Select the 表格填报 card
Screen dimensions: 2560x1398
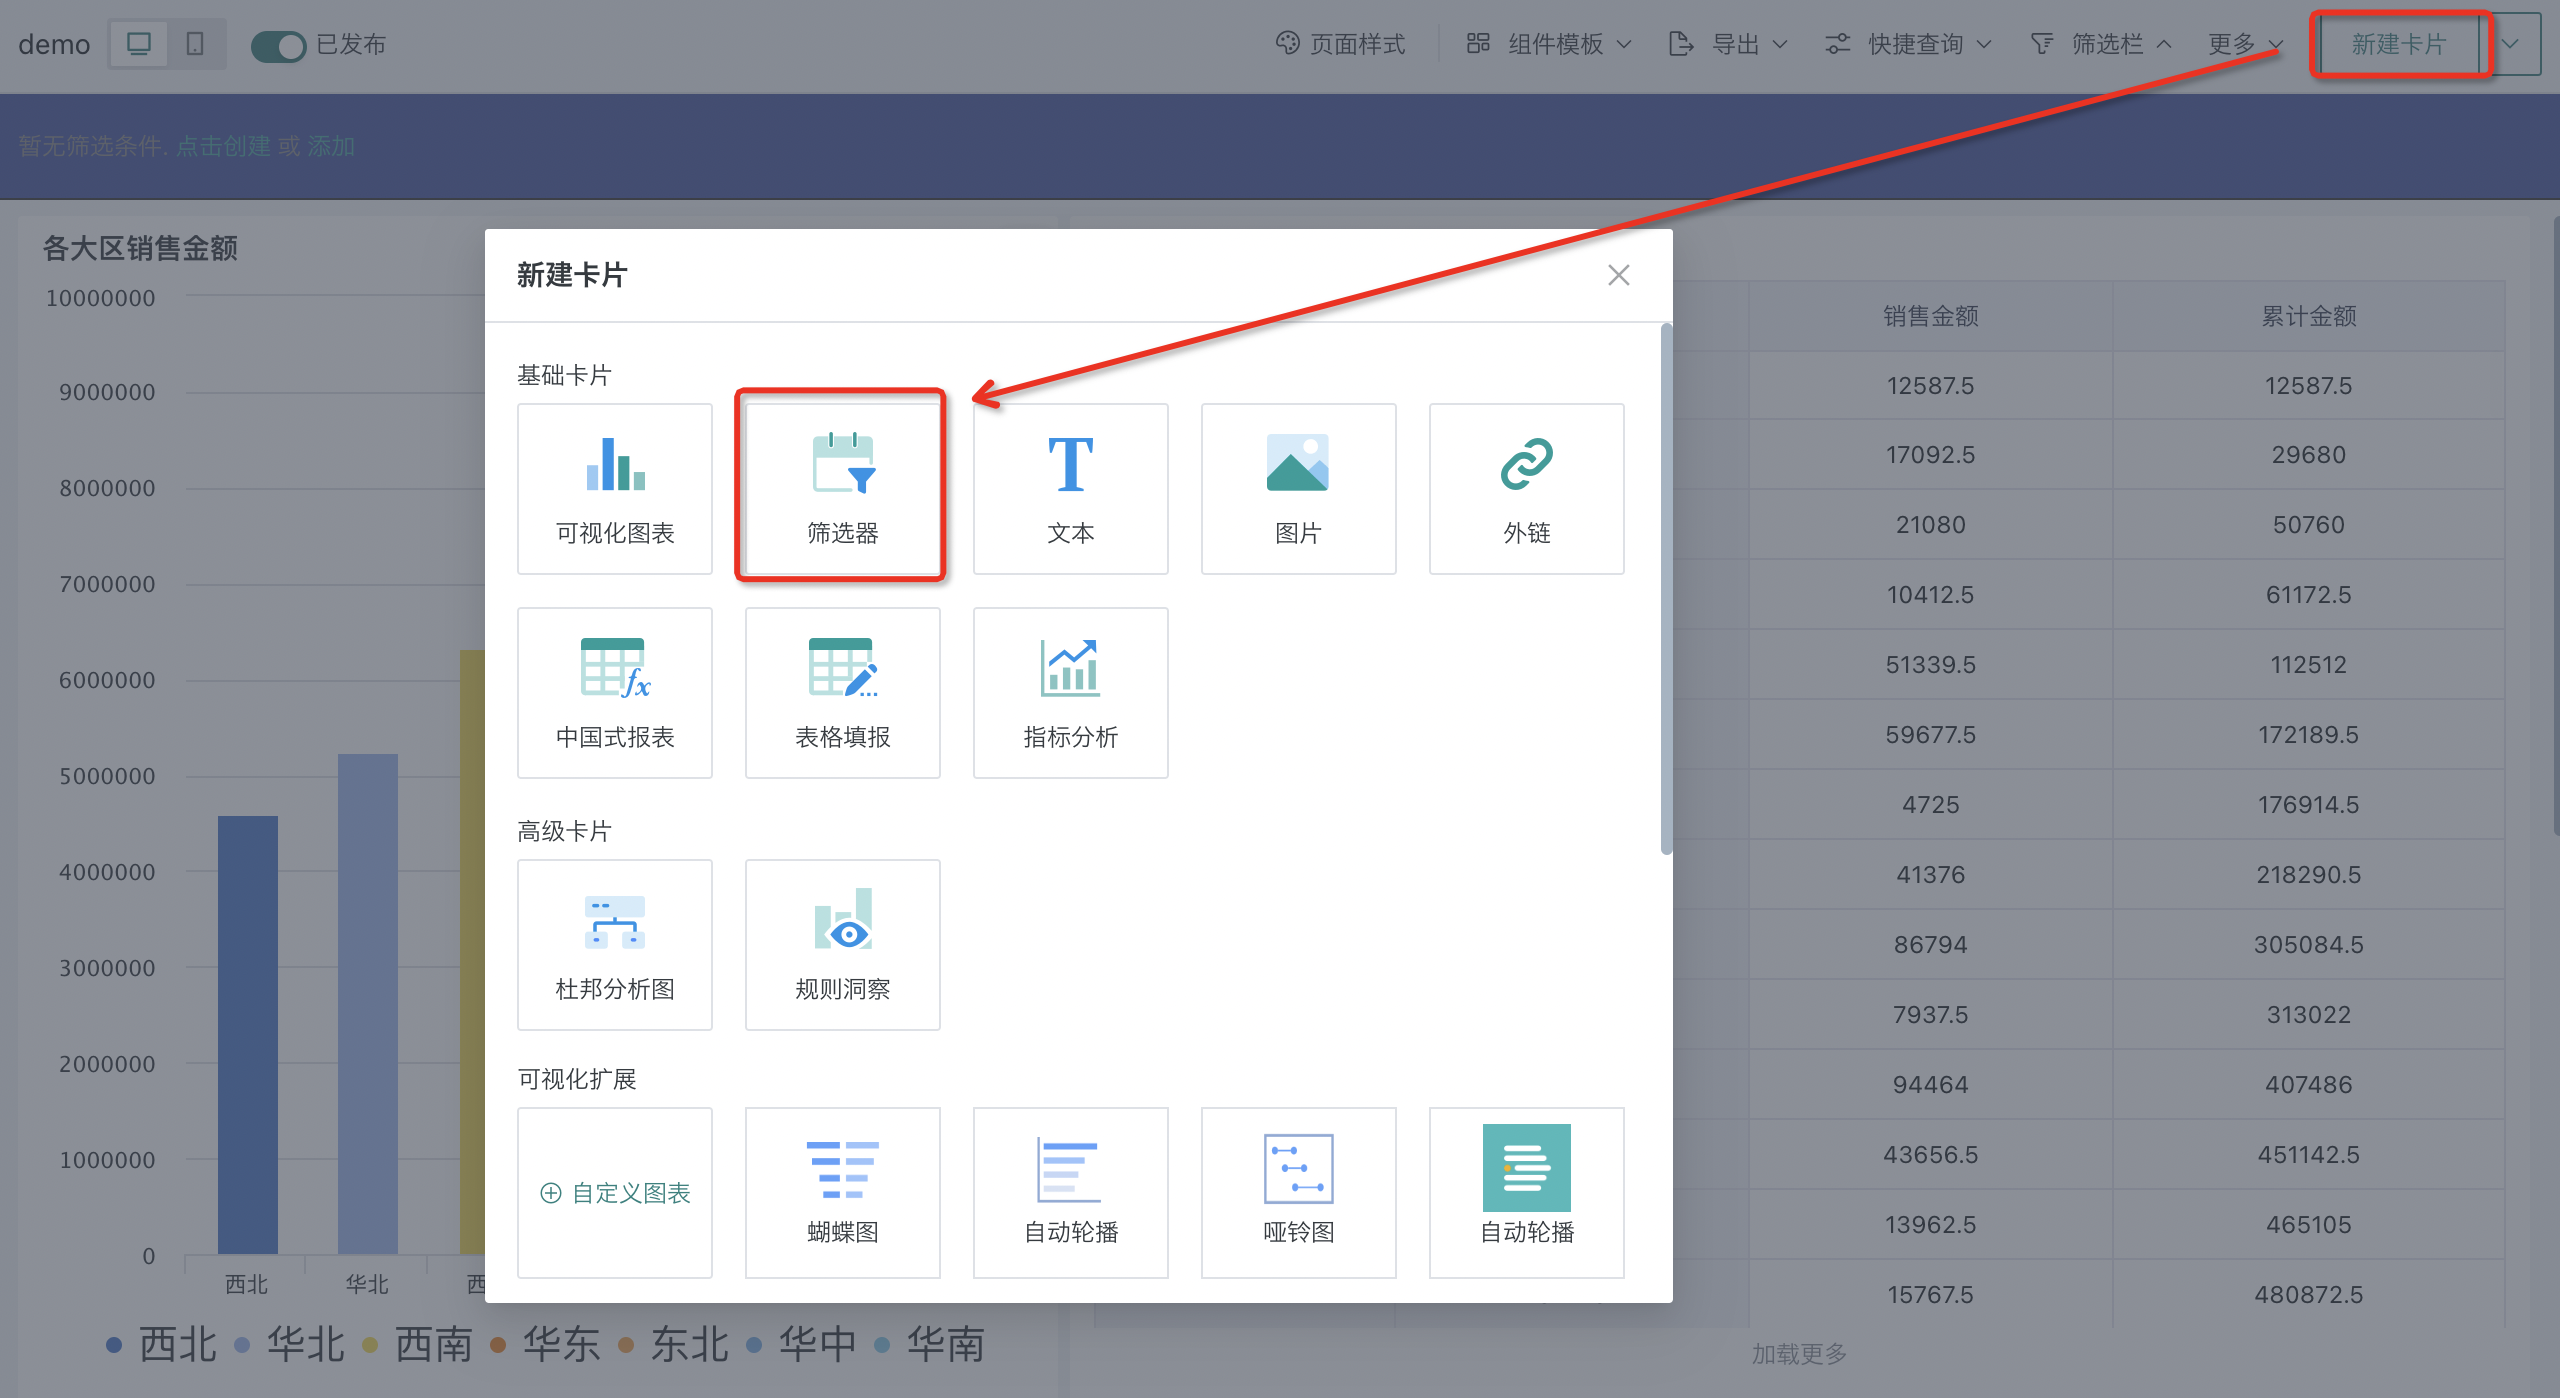[842, 693]
